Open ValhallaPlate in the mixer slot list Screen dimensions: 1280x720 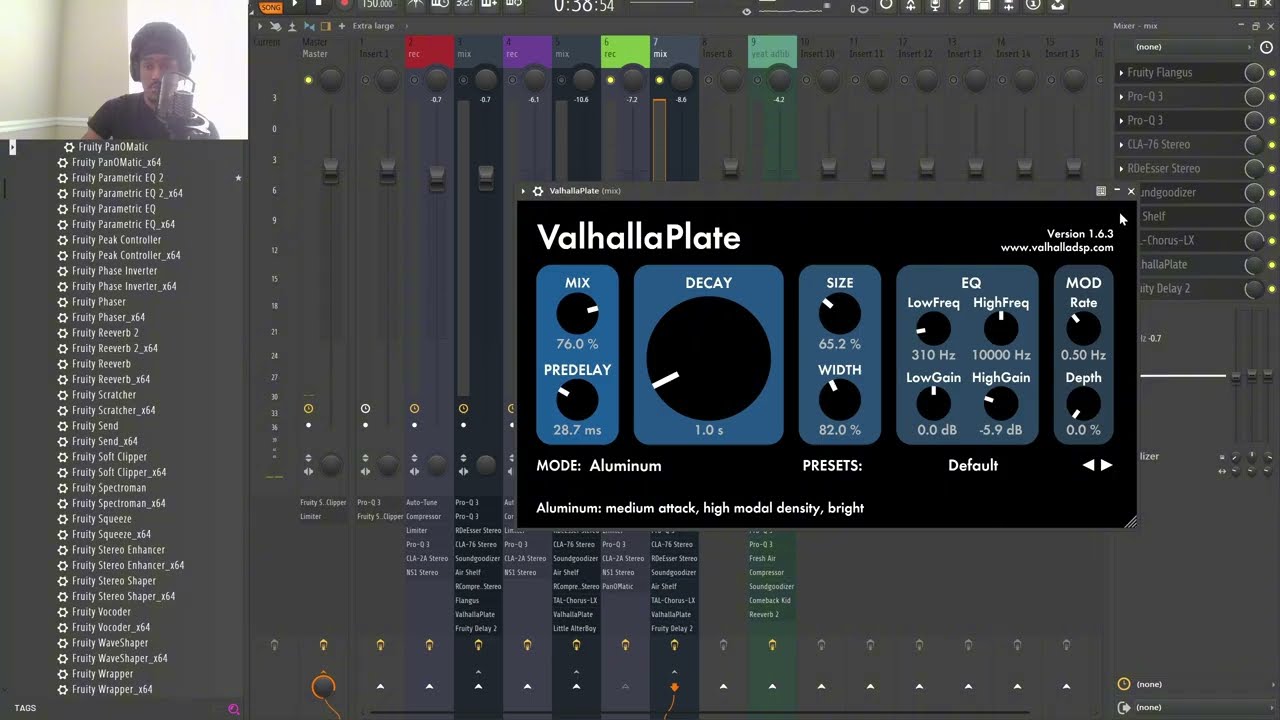1184,265
